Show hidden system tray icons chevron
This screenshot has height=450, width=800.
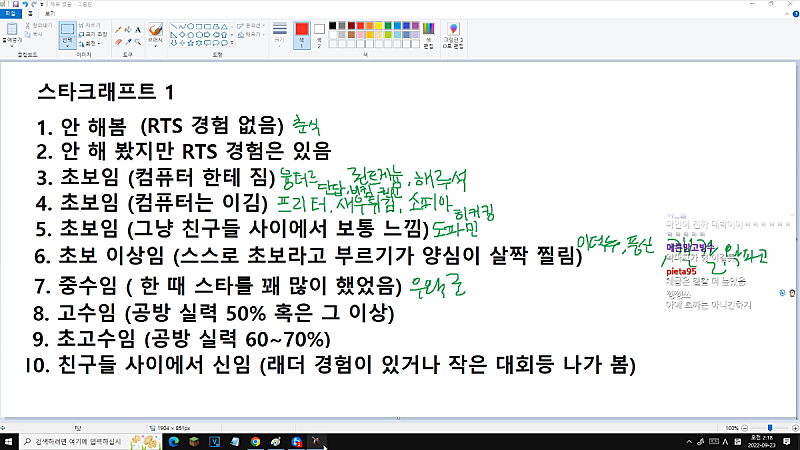click(689, 442)
